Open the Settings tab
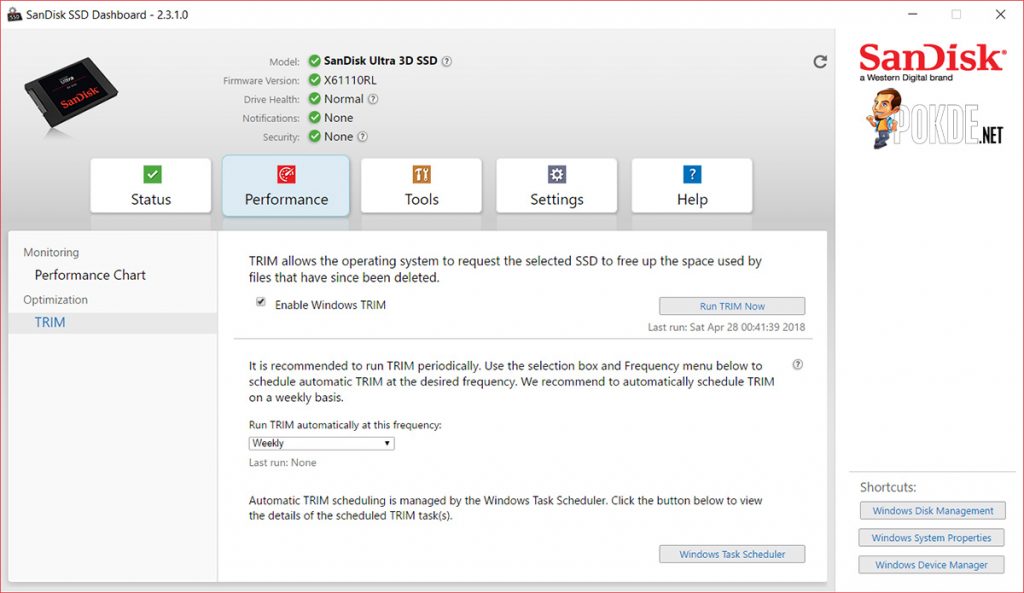The height and width of the screenshot is (593, 1024). click(x=556, y=185)
